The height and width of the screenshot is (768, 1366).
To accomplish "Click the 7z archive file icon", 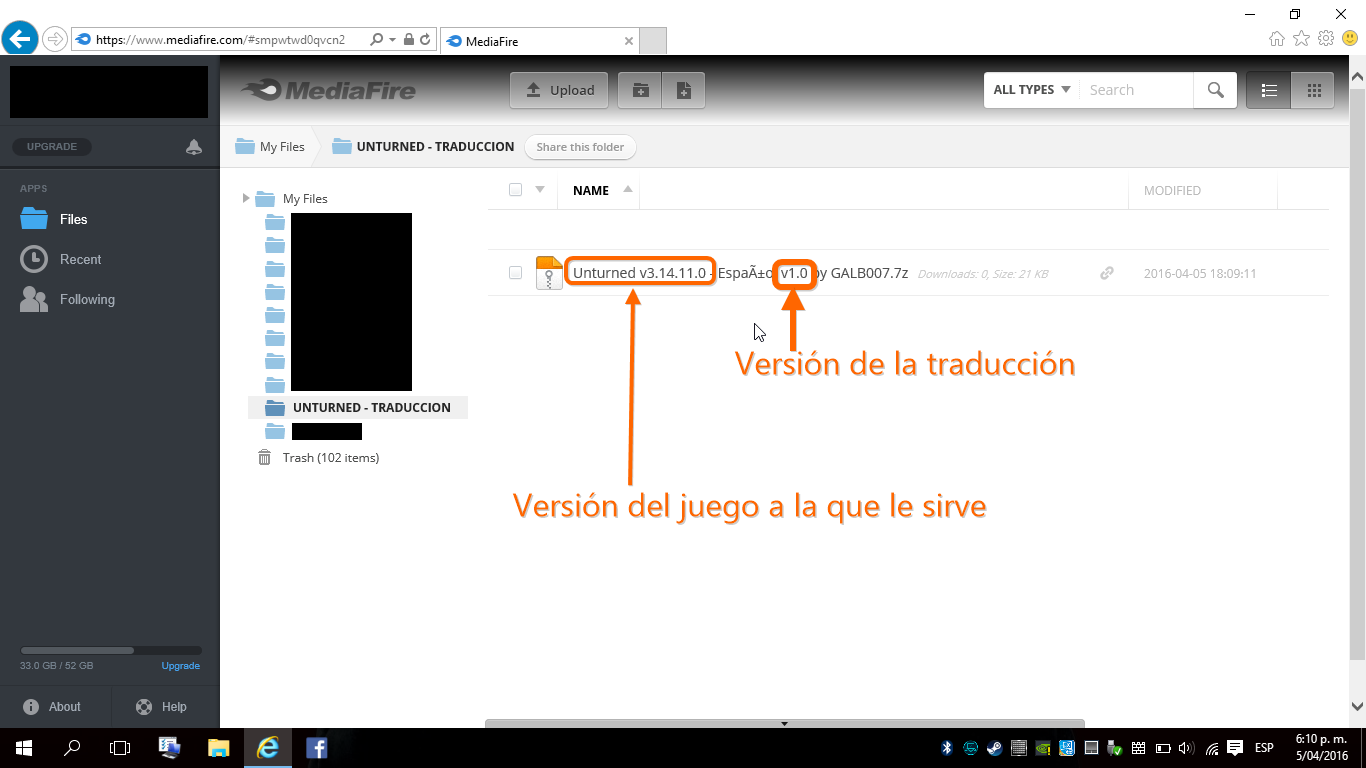I will click(x=549, y=273).
